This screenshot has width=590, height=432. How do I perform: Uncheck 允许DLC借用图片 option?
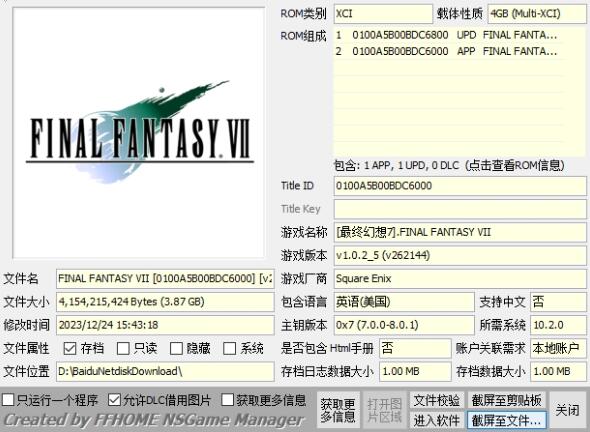(x=114, y=400)
